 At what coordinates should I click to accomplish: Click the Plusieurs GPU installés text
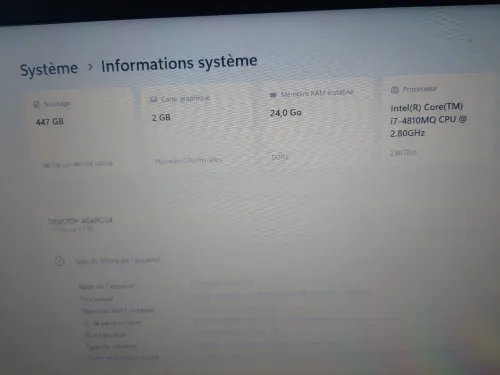click(x=188, y=161)
